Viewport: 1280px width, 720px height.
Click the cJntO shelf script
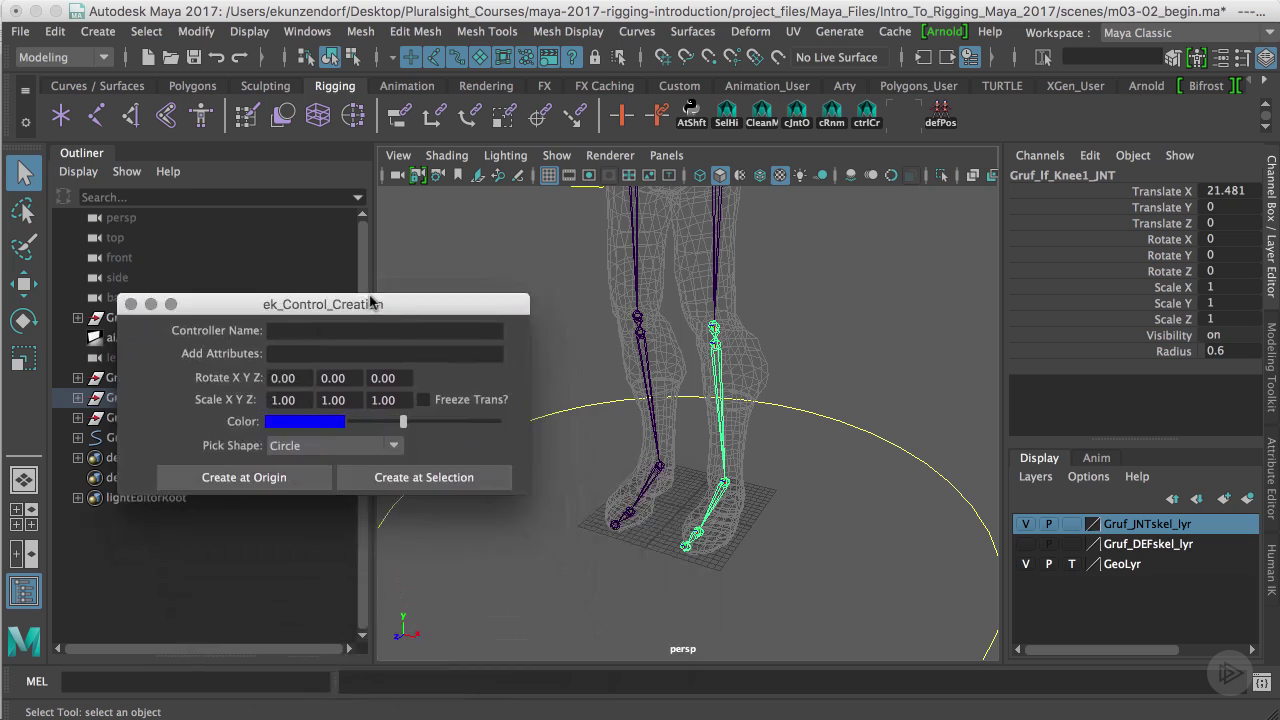797,114
